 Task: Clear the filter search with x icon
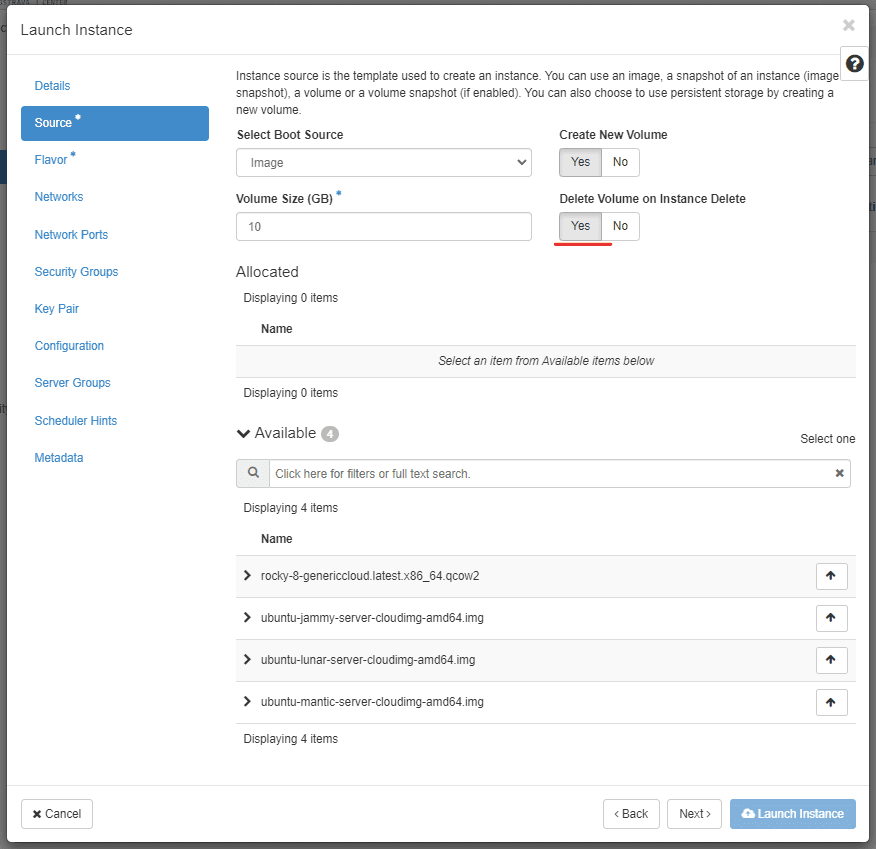pyautogui.click(x=839, y=473)
